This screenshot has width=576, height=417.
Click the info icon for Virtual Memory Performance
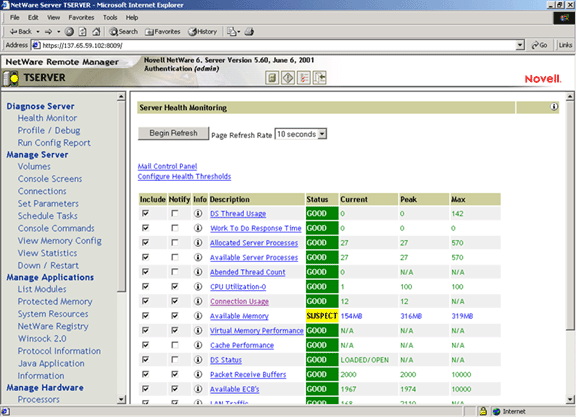[198, 330]
